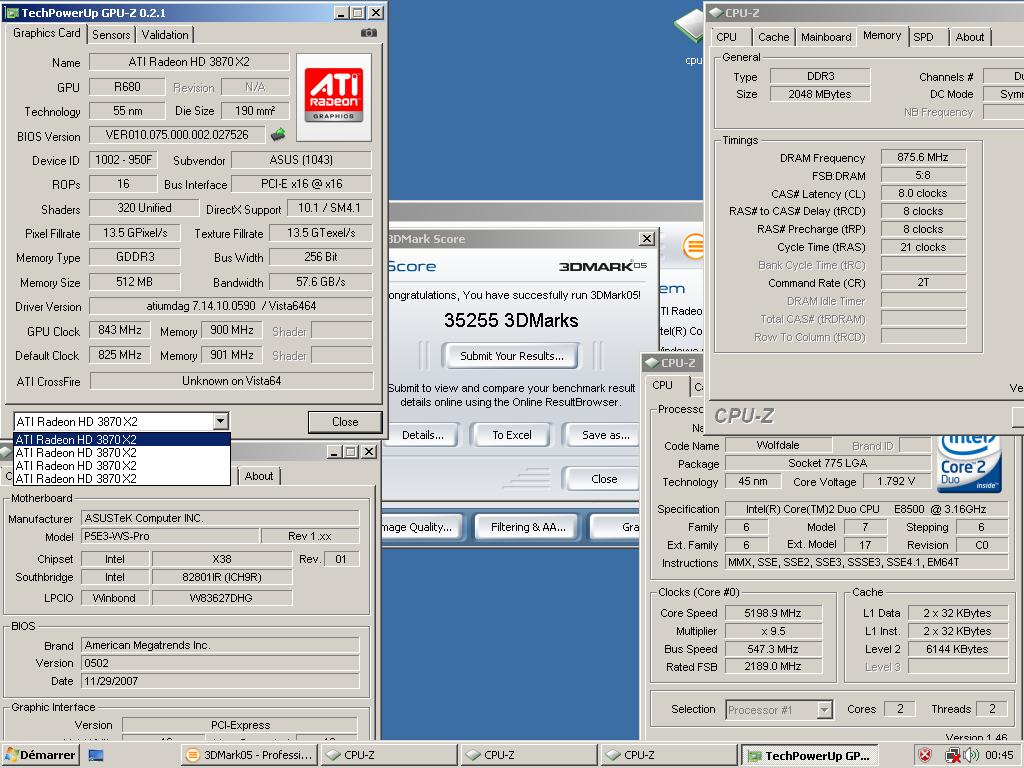Click the ATI Radeon Graphics logo
This screenshot has width=1024, height=768.
tap(334, 97)
